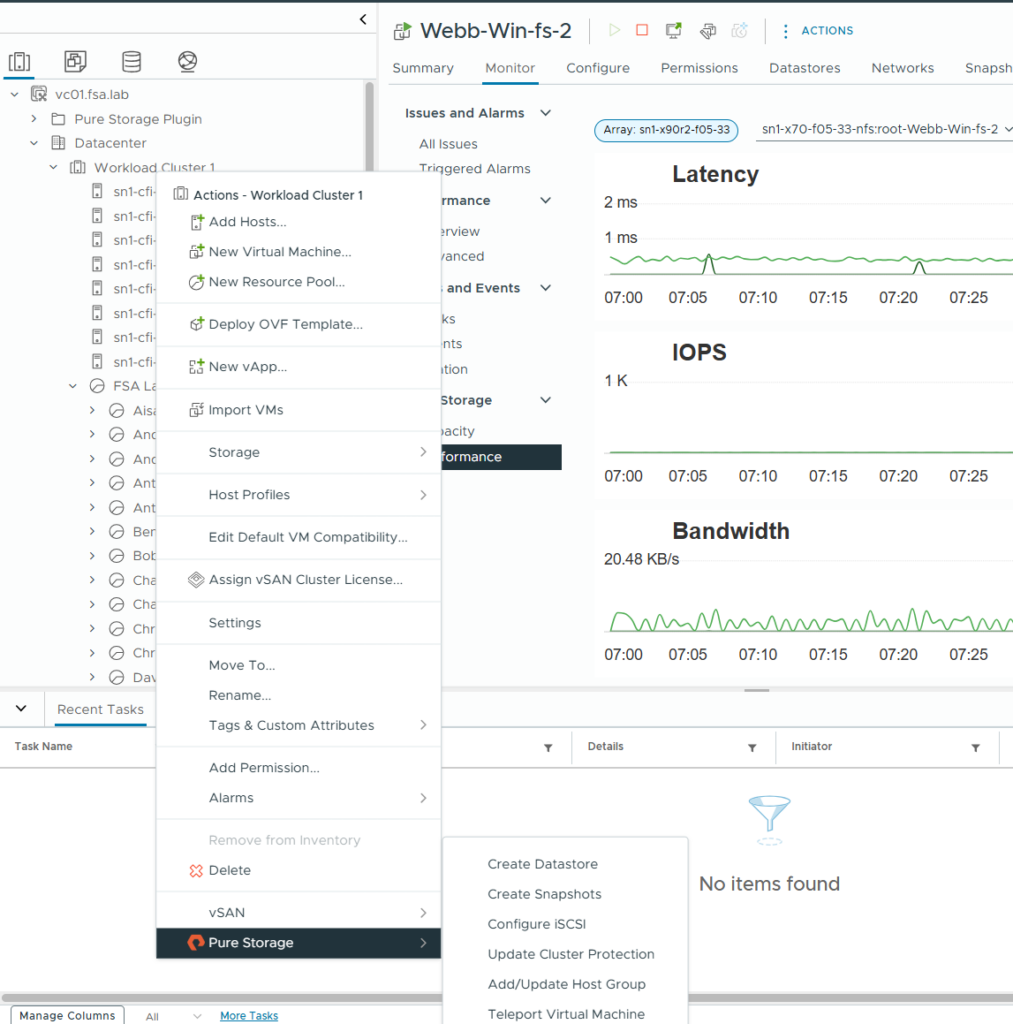Open All Issues in Monitor sidebar
This screenshot has width=1013, height=1024.
(448, 144)
